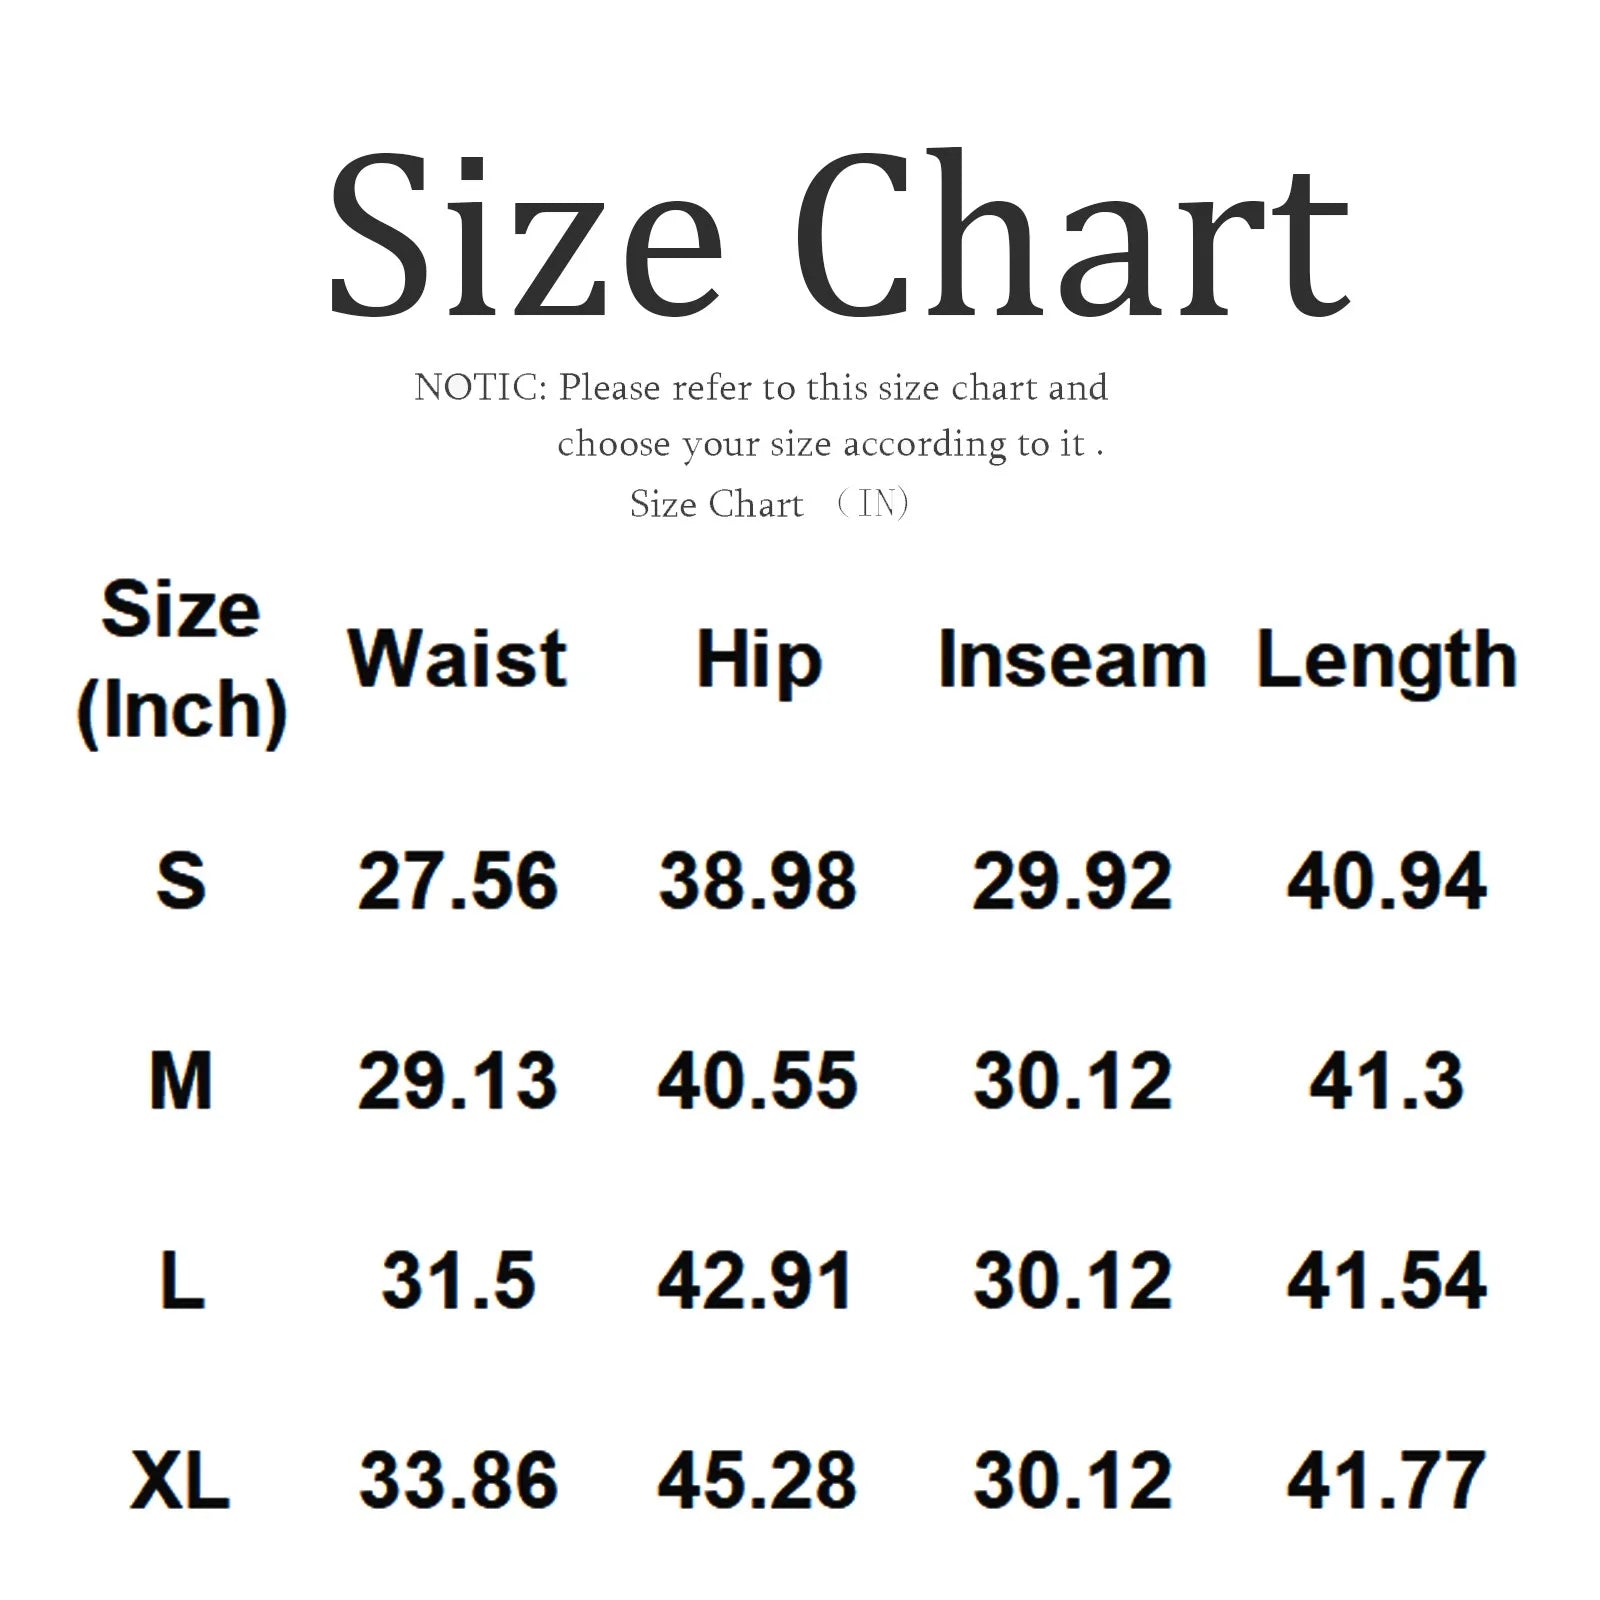The image size is (1600, 1600).
Task: Click the waist value 27.56
Action: [457, 881]
